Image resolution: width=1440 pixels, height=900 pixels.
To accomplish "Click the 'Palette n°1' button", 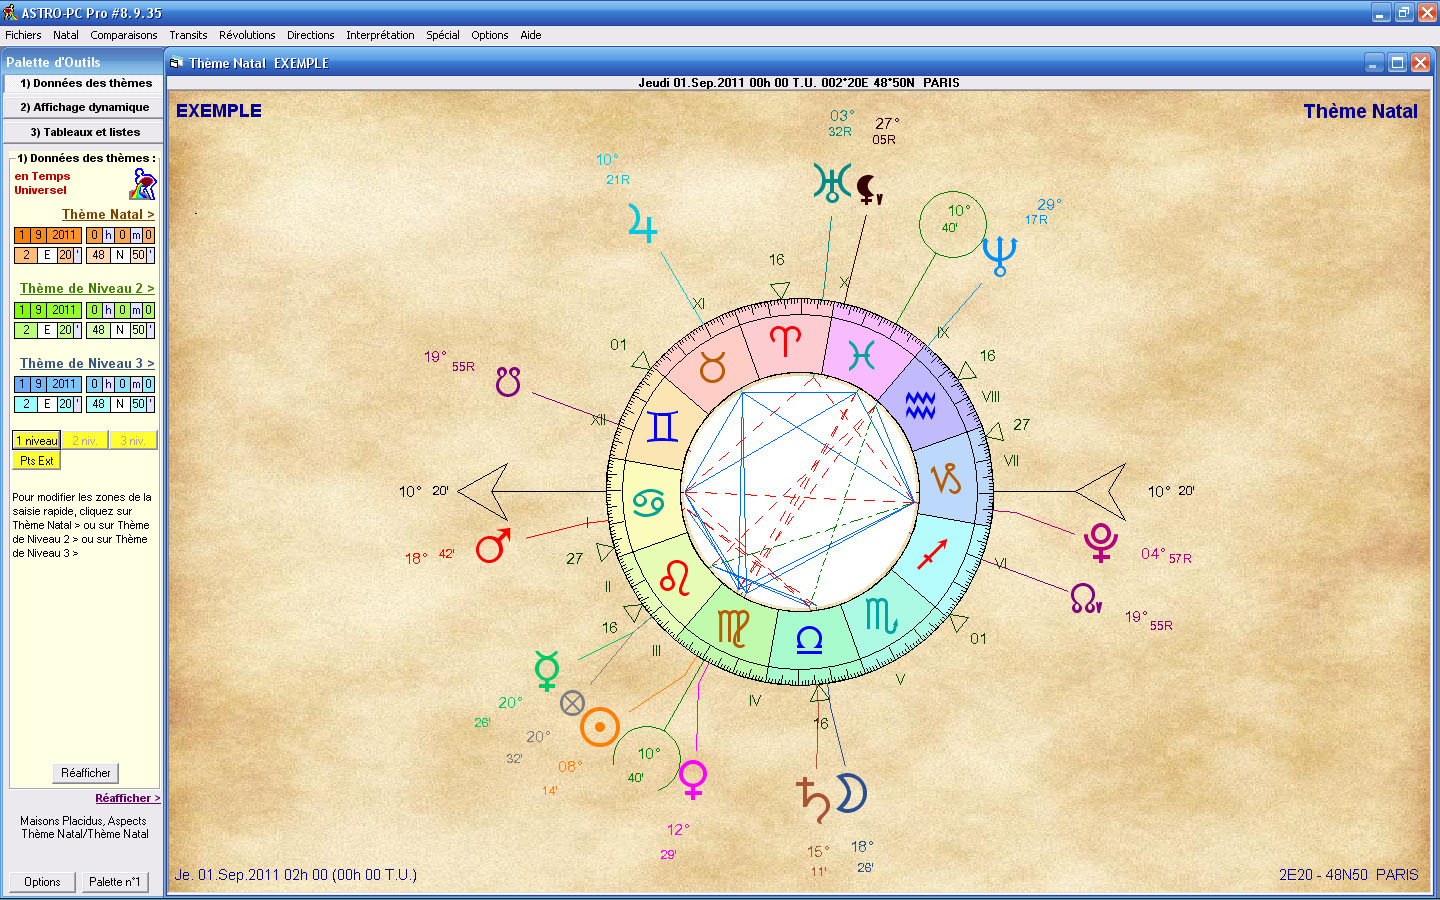I will (115, 882).
